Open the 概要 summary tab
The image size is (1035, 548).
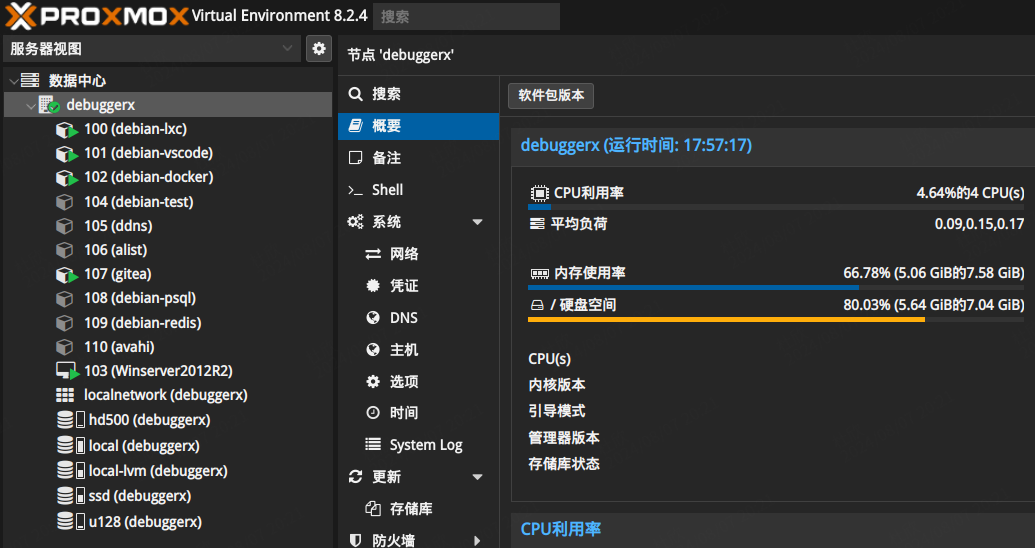coord(418,126)
